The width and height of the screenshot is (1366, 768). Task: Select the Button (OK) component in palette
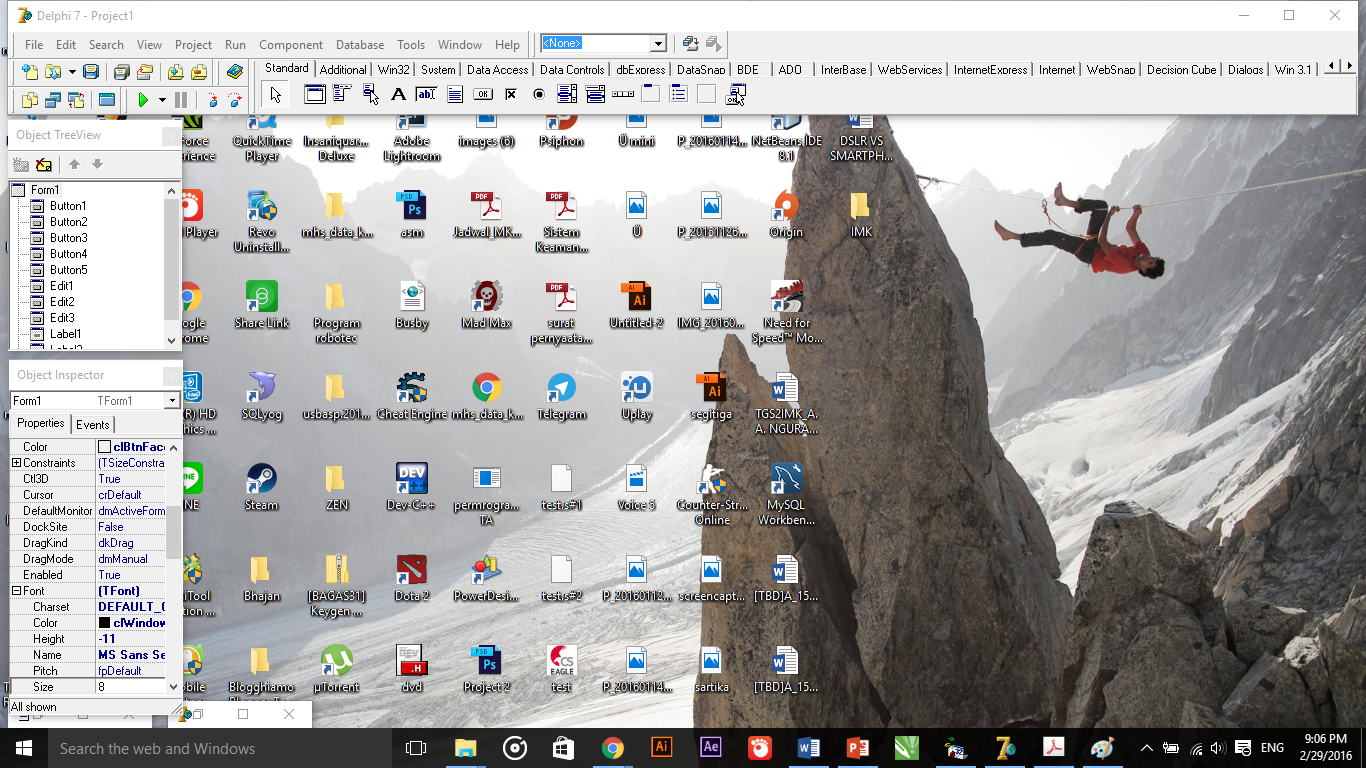point(483,95)
